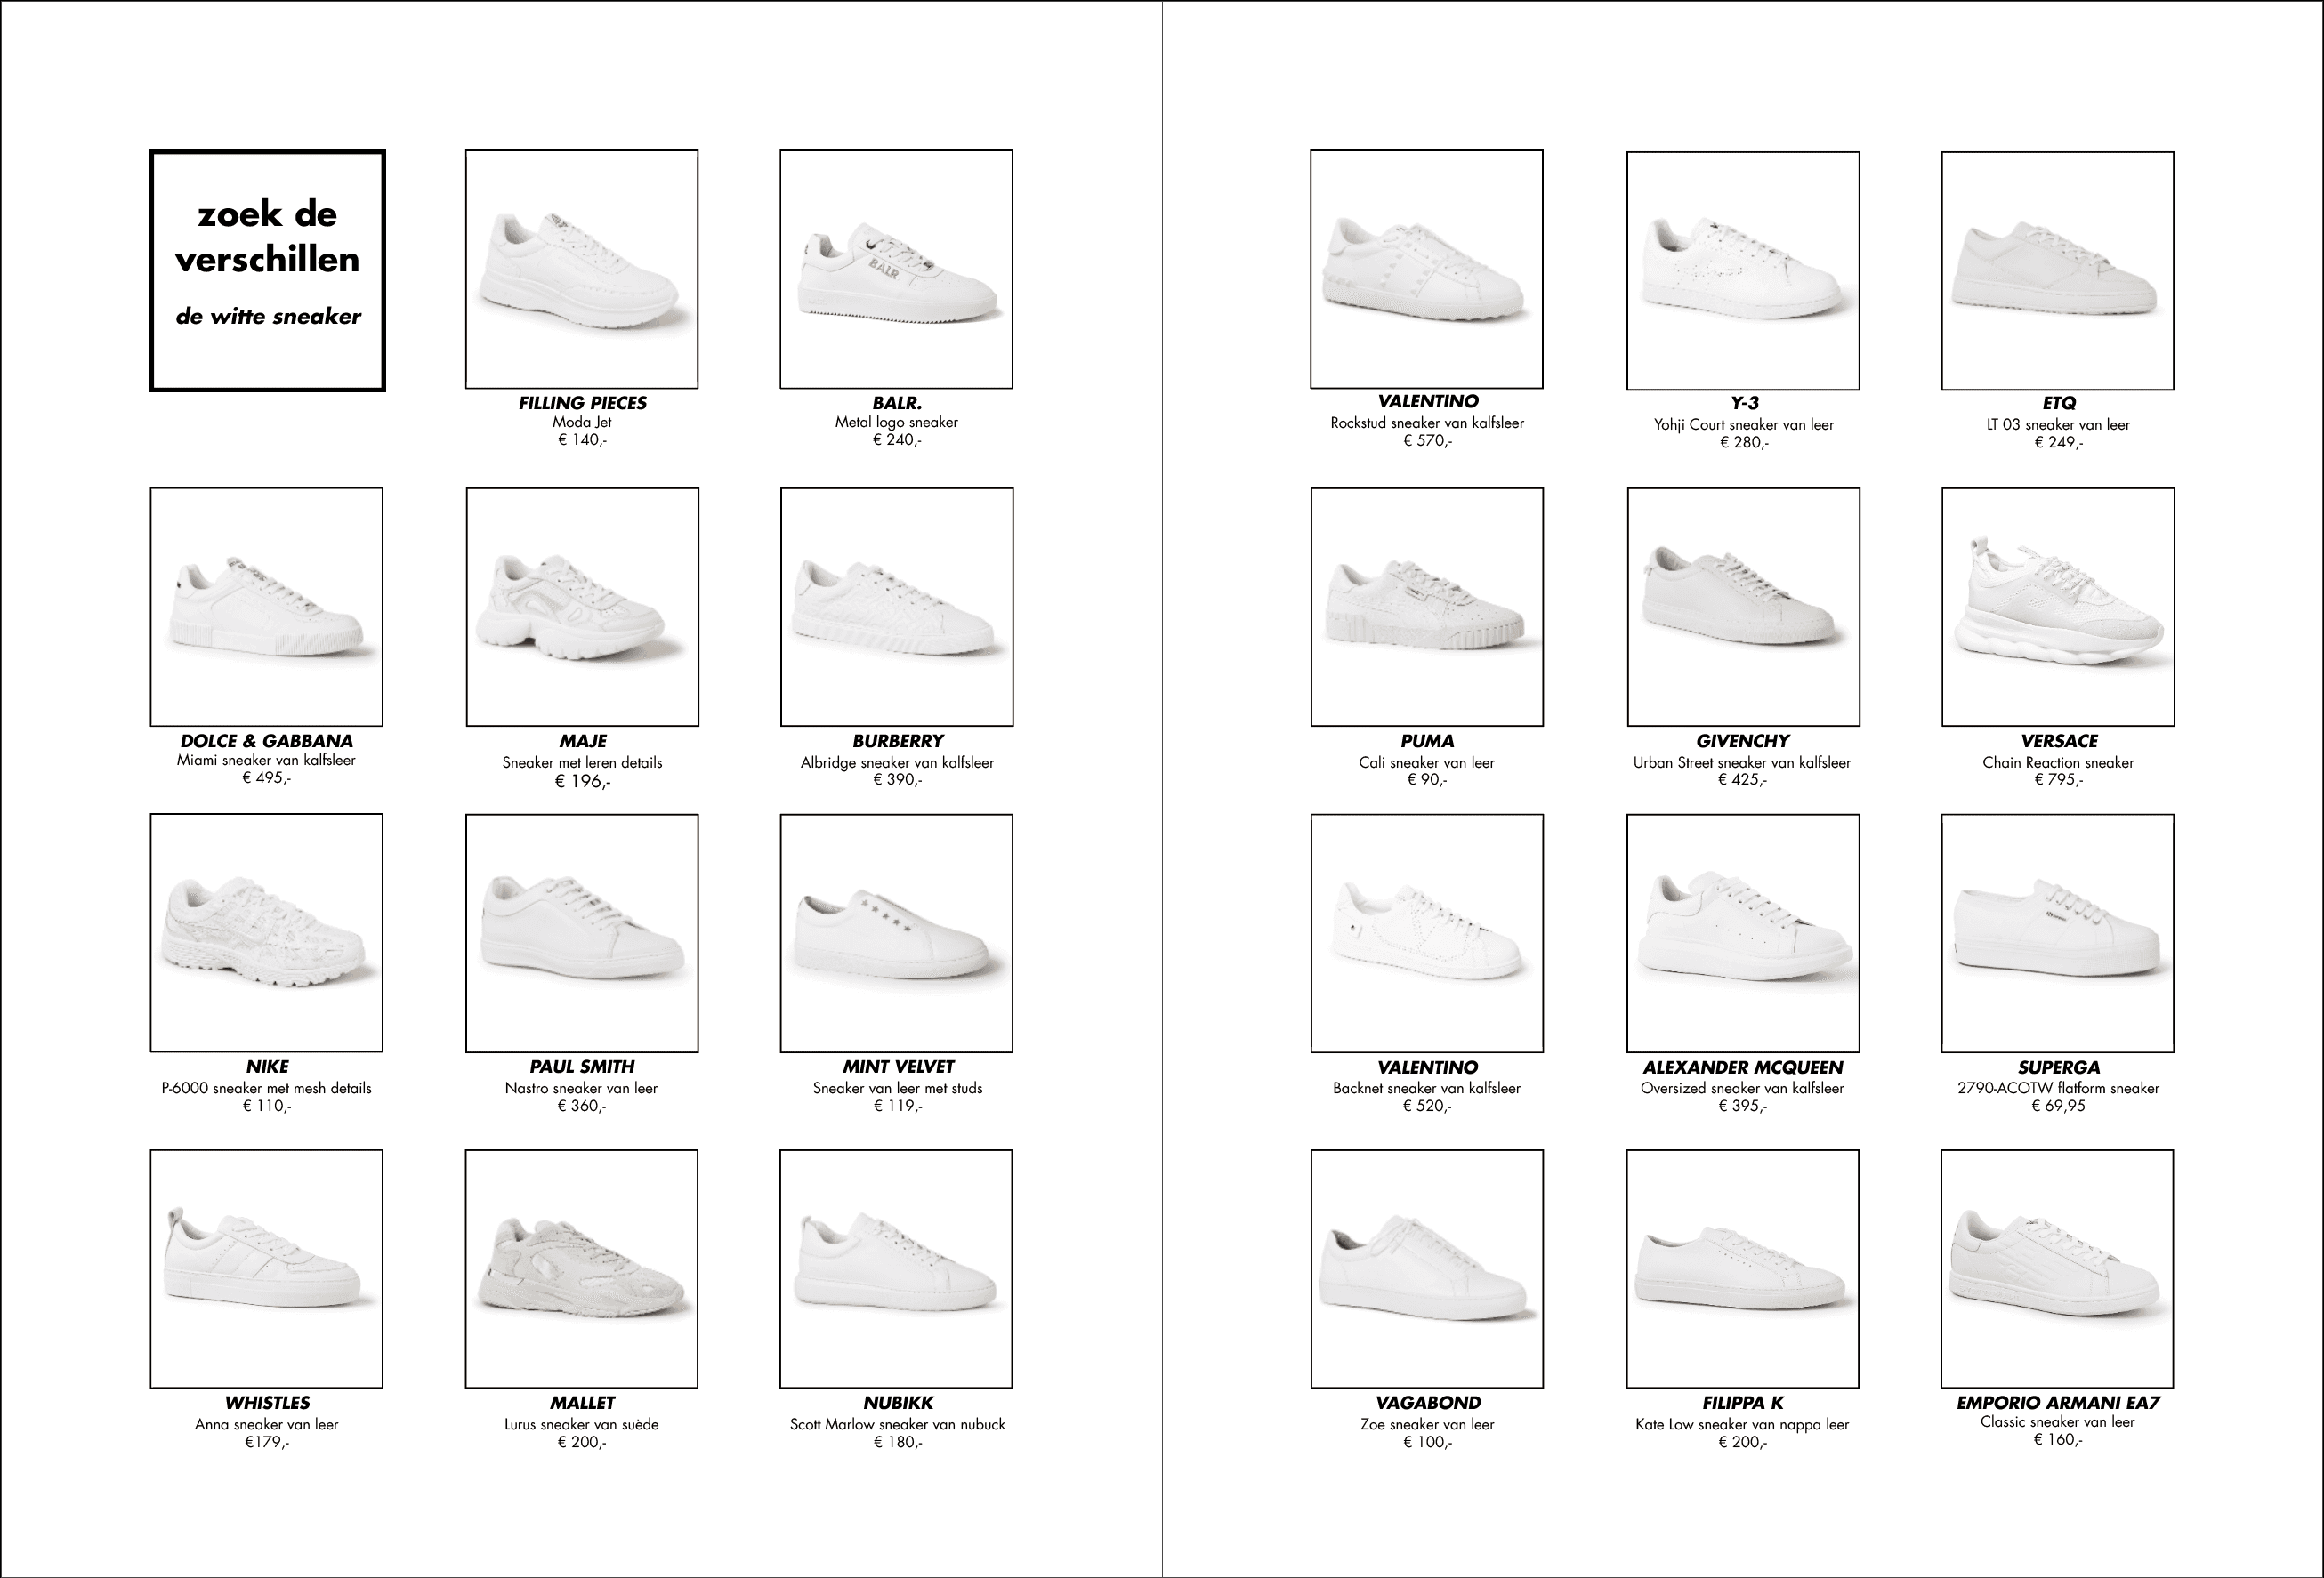Screen dimensions: 2324x1578
Task: Click the "Y-3" brand name
Action: click(1744, 403)
